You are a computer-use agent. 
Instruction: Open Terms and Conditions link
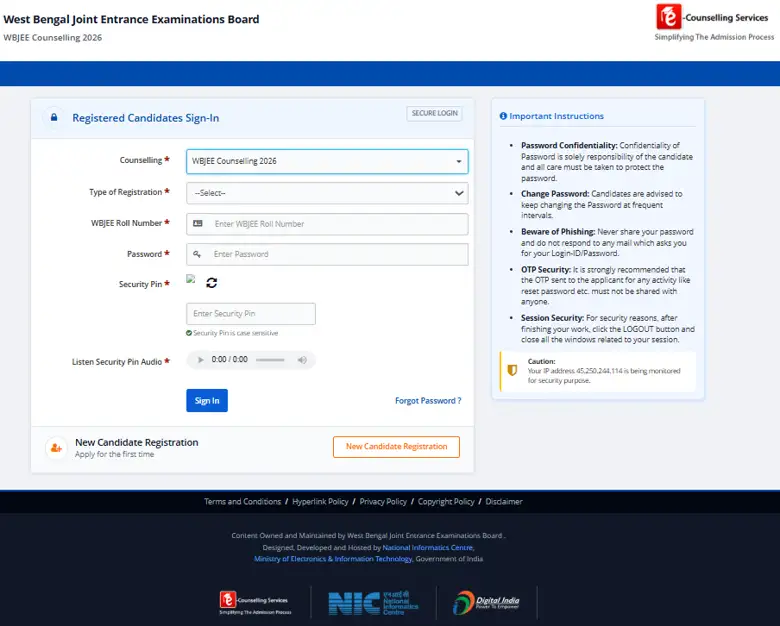click(x=242, y=502)
